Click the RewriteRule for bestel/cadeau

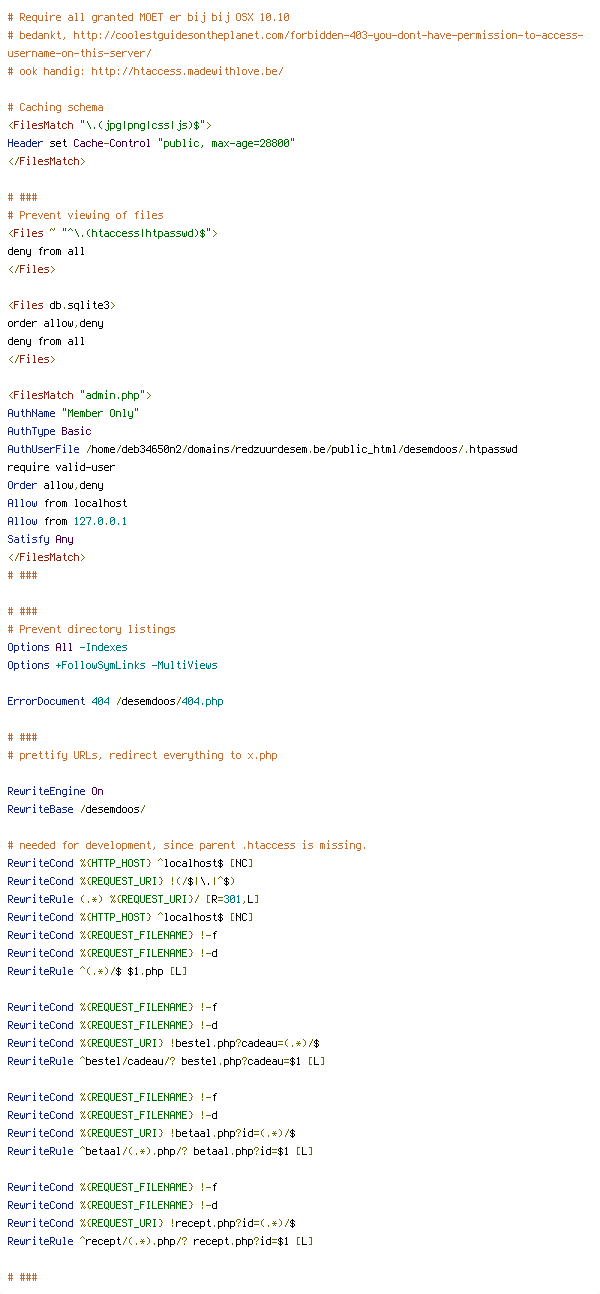point(166,1061)
